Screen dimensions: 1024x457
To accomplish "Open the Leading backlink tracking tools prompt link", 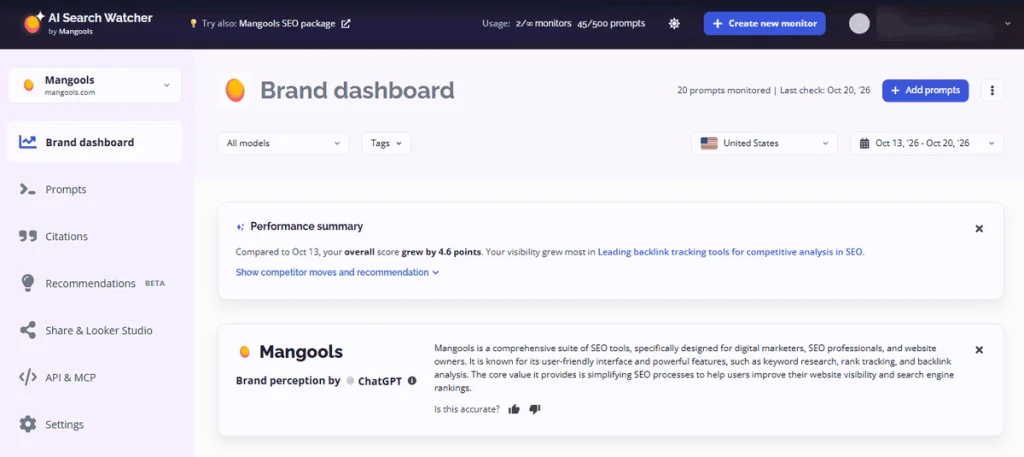I will tap(730, 251).
